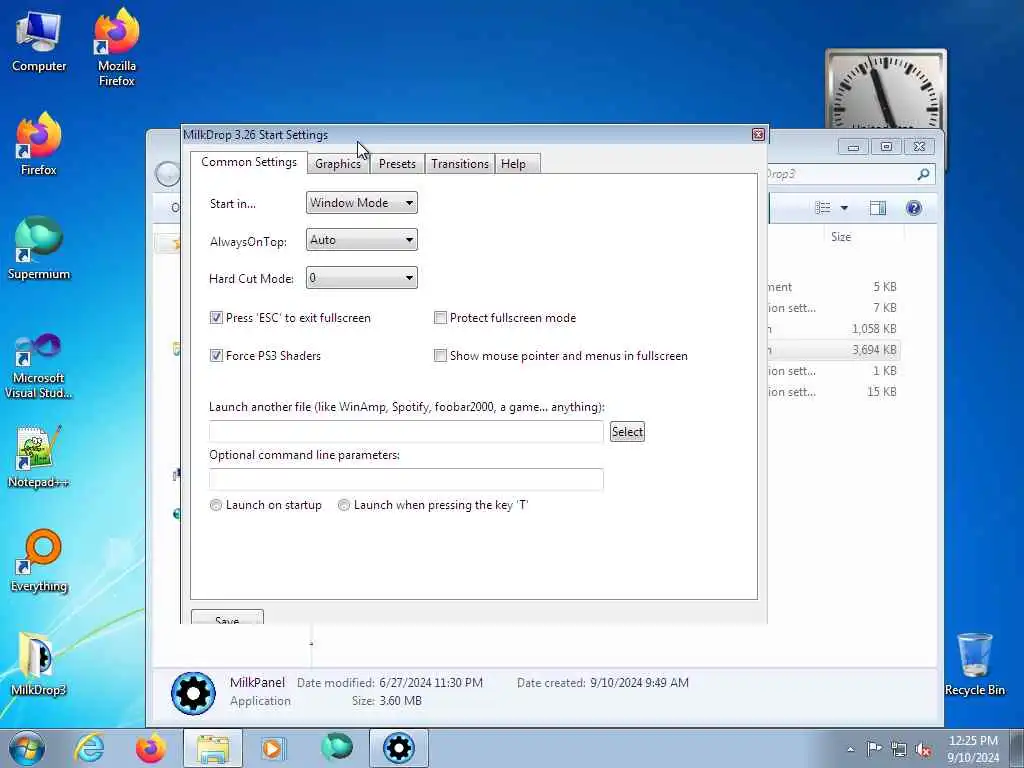
Task: Click the Save button in MilkDrop settings
Action: [x=227, y=617]
